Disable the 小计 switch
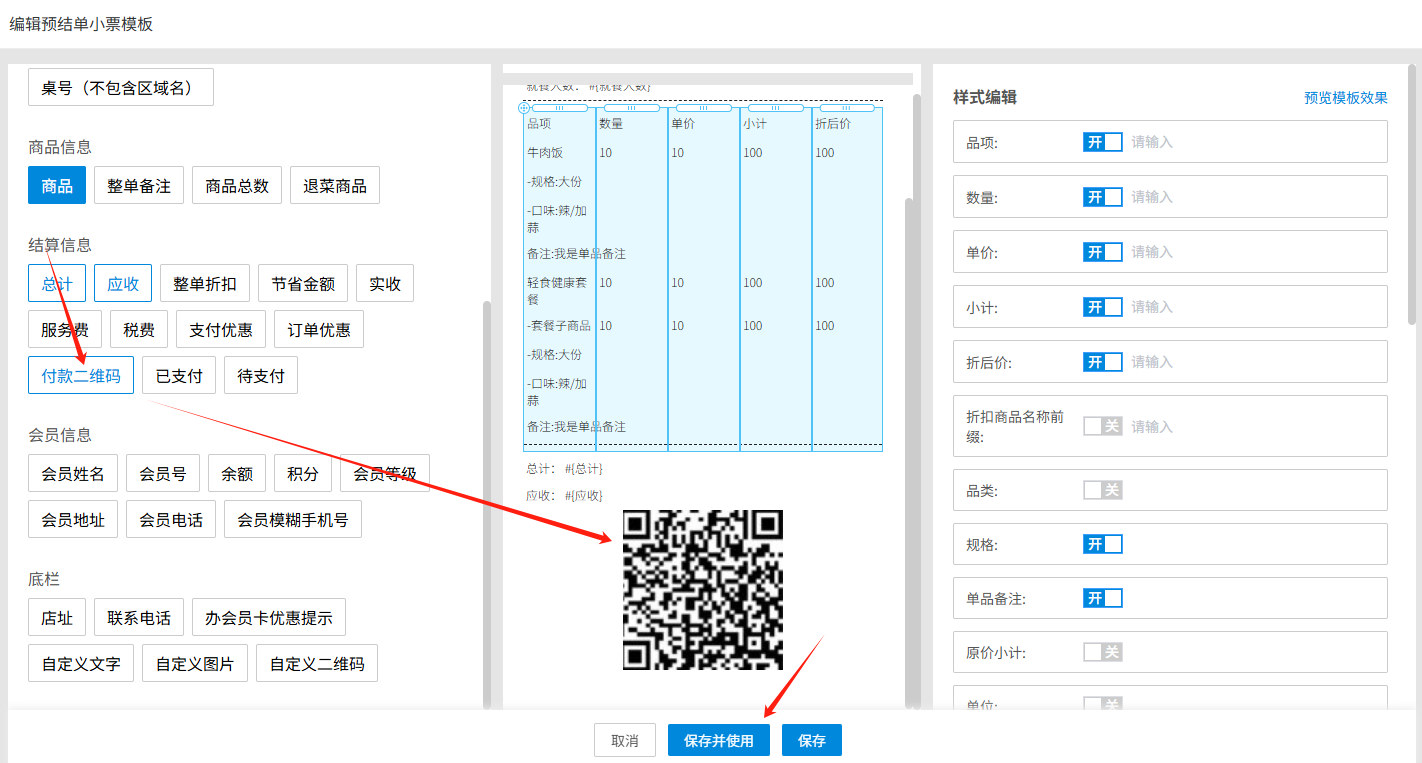 [x=1103, y=307]
